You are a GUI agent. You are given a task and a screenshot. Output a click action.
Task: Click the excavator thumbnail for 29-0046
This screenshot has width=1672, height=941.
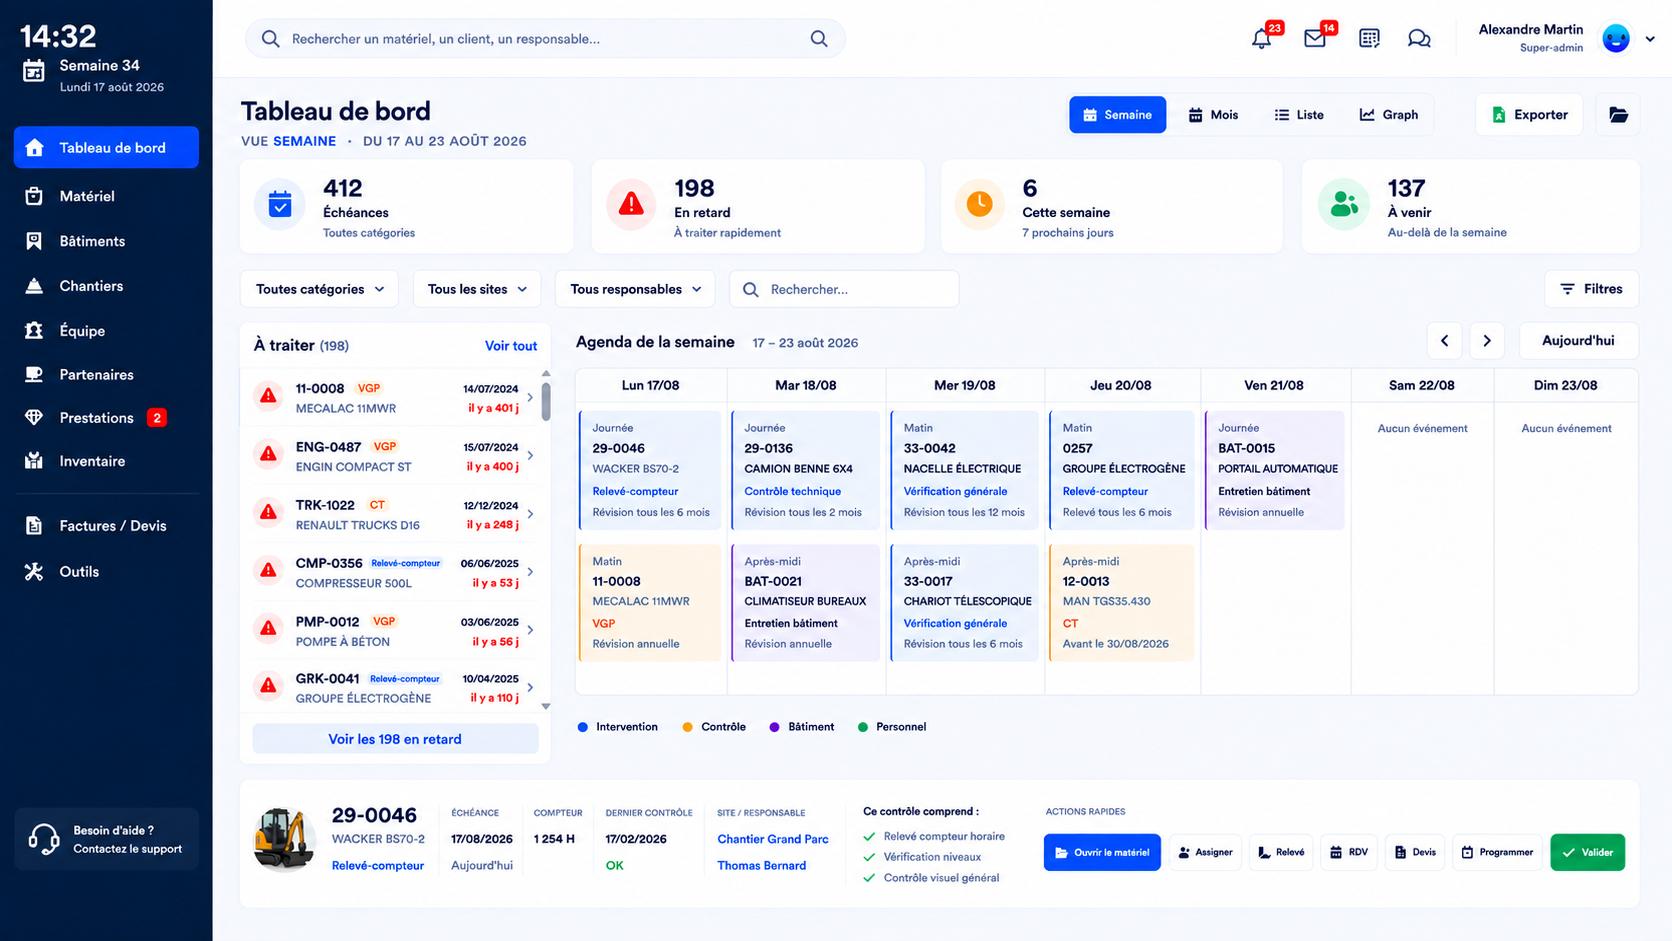[284, 840]
